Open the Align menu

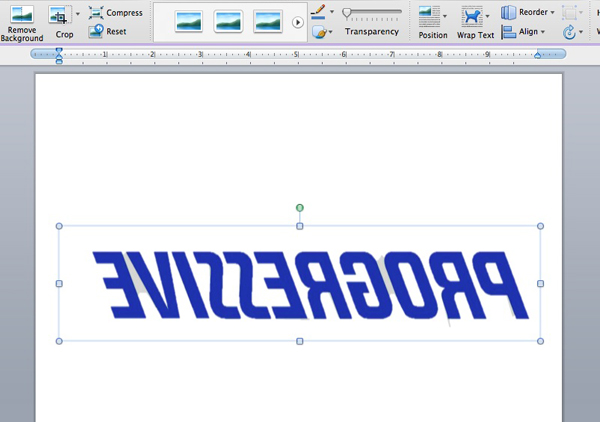pyautogui.click(x=523, y=32)
